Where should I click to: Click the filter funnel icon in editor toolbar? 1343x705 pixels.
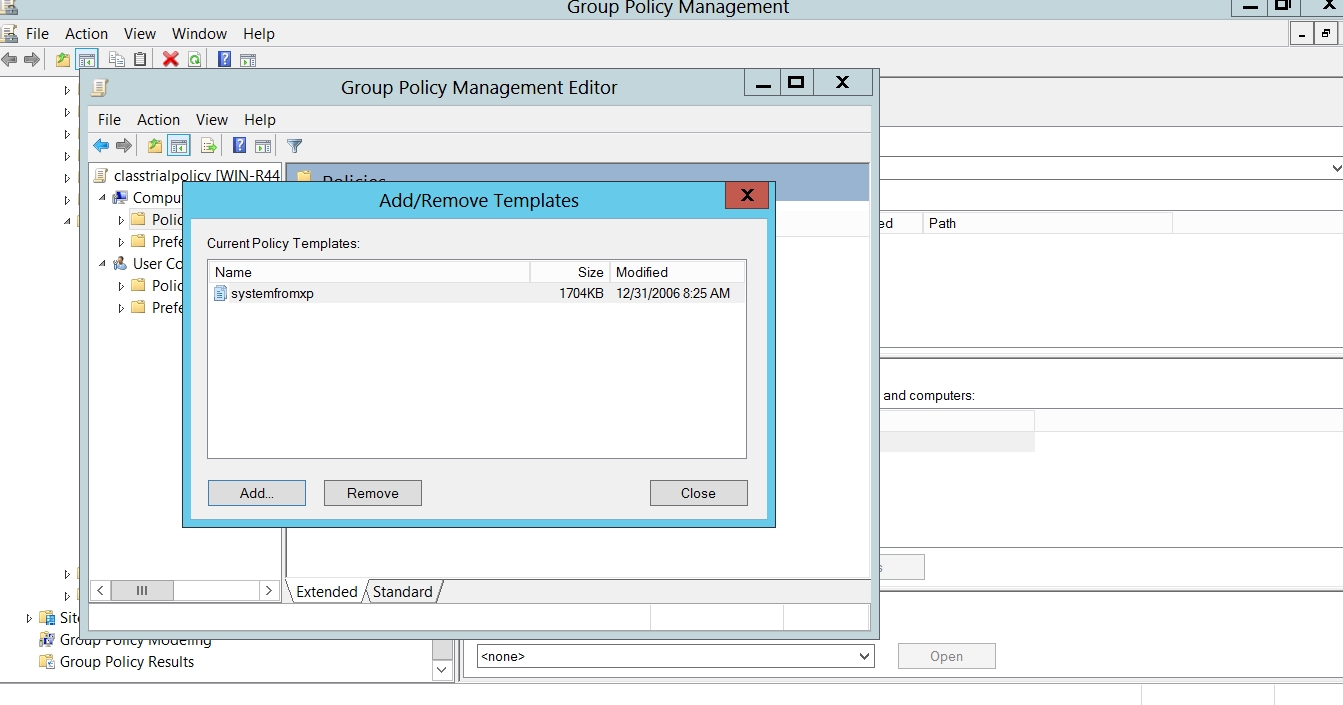pos(294,146)
